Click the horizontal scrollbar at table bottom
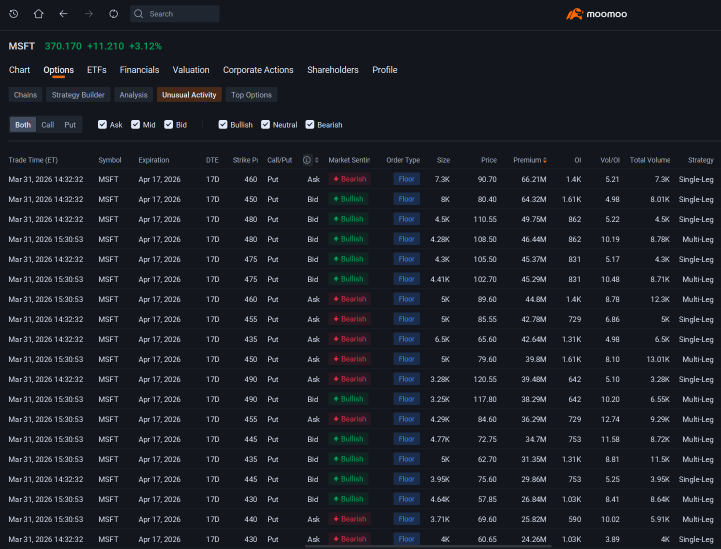Viewport: 721px width, 549px height. (428, 547)
